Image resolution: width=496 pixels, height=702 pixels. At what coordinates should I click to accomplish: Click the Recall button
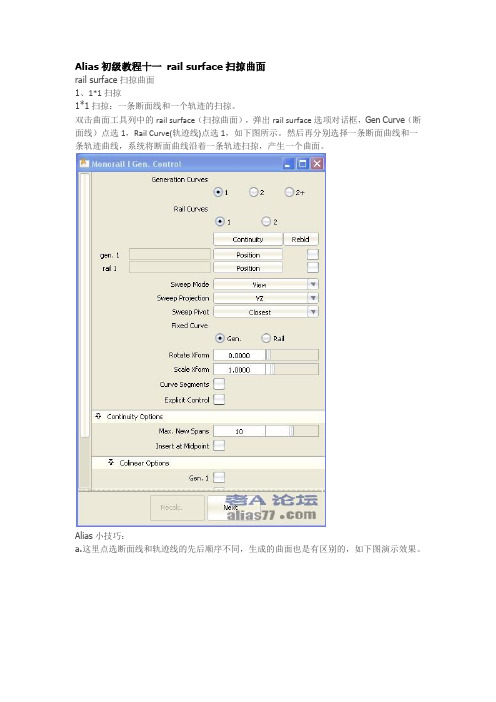177,507
